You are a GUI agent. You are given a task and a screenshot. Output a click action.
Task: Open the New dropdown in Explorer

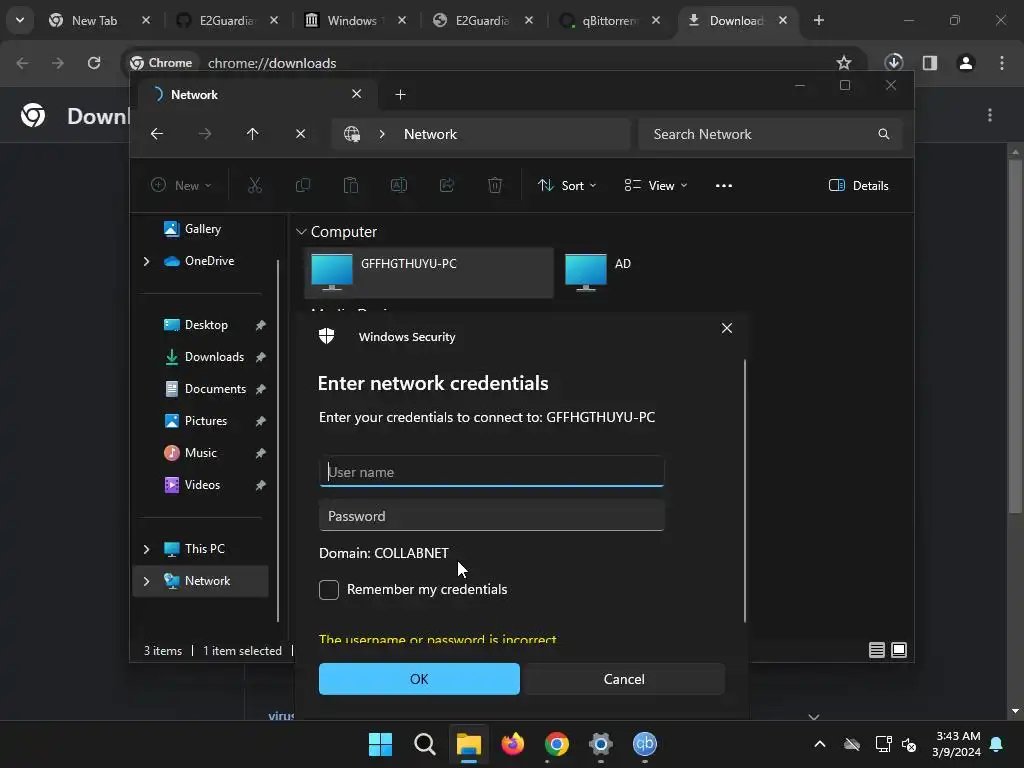tap(182, 185)
